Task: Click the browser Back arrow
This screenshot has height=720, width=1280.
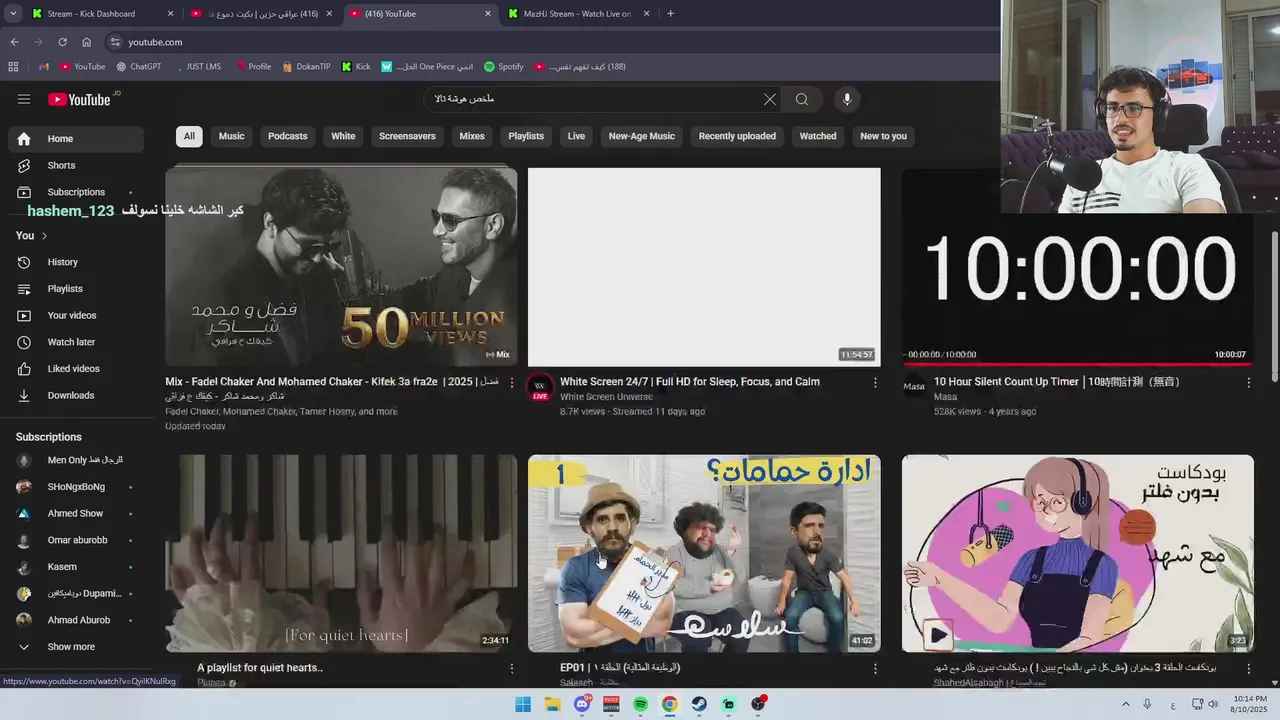Action: (14, 42)
